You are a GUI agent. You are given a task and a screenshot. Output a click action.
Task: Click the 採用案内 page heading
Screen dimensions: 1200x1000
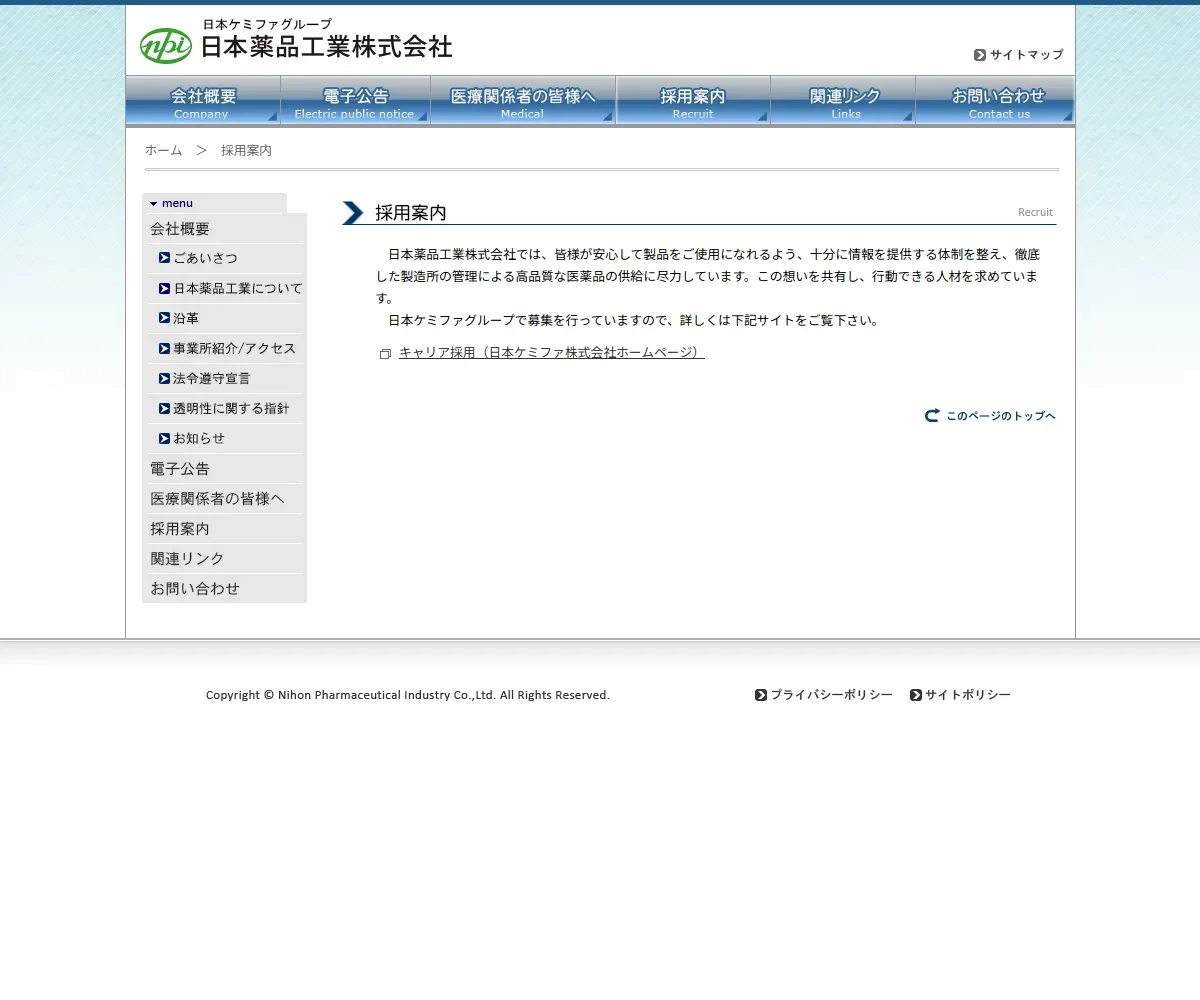(411, 213)
